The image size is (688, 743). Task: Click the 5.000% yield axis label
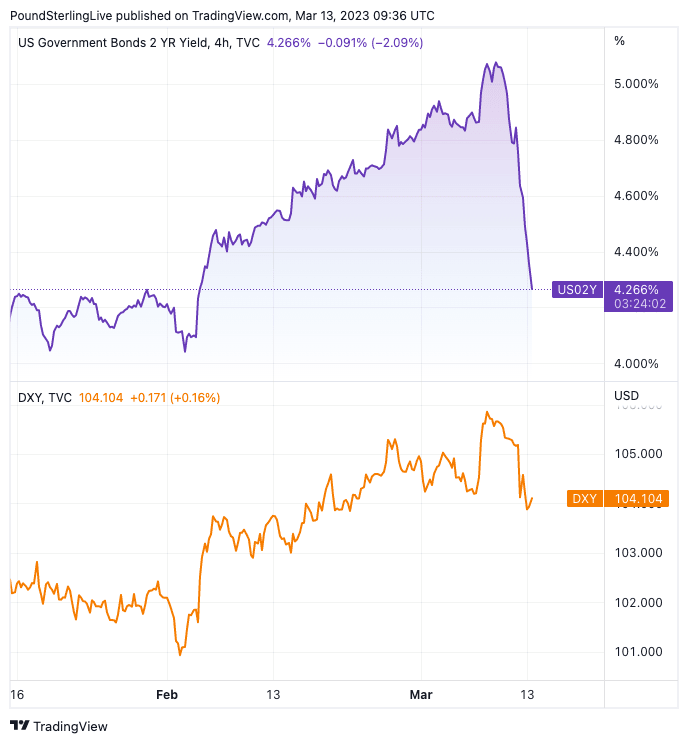637,84
